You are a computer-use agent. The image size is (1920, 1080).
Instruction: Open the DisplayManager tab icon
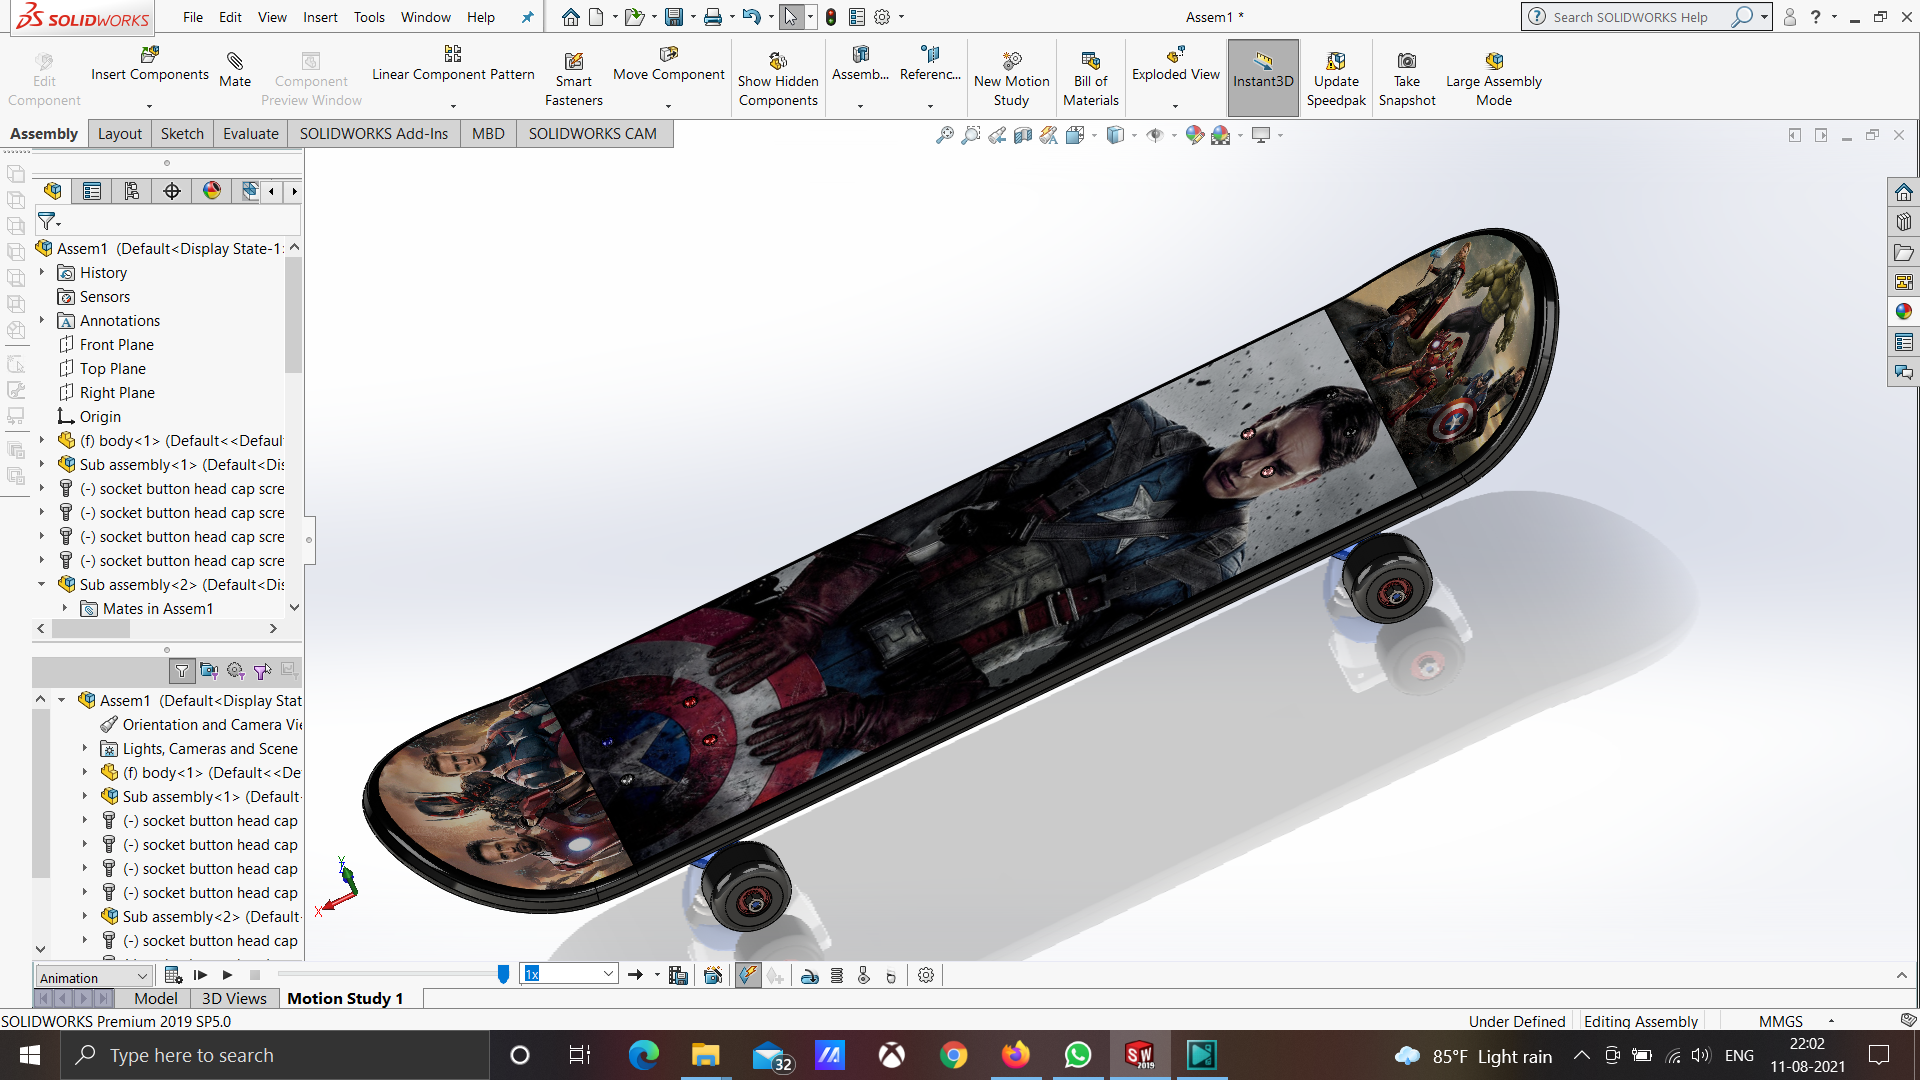coord(212,191)
